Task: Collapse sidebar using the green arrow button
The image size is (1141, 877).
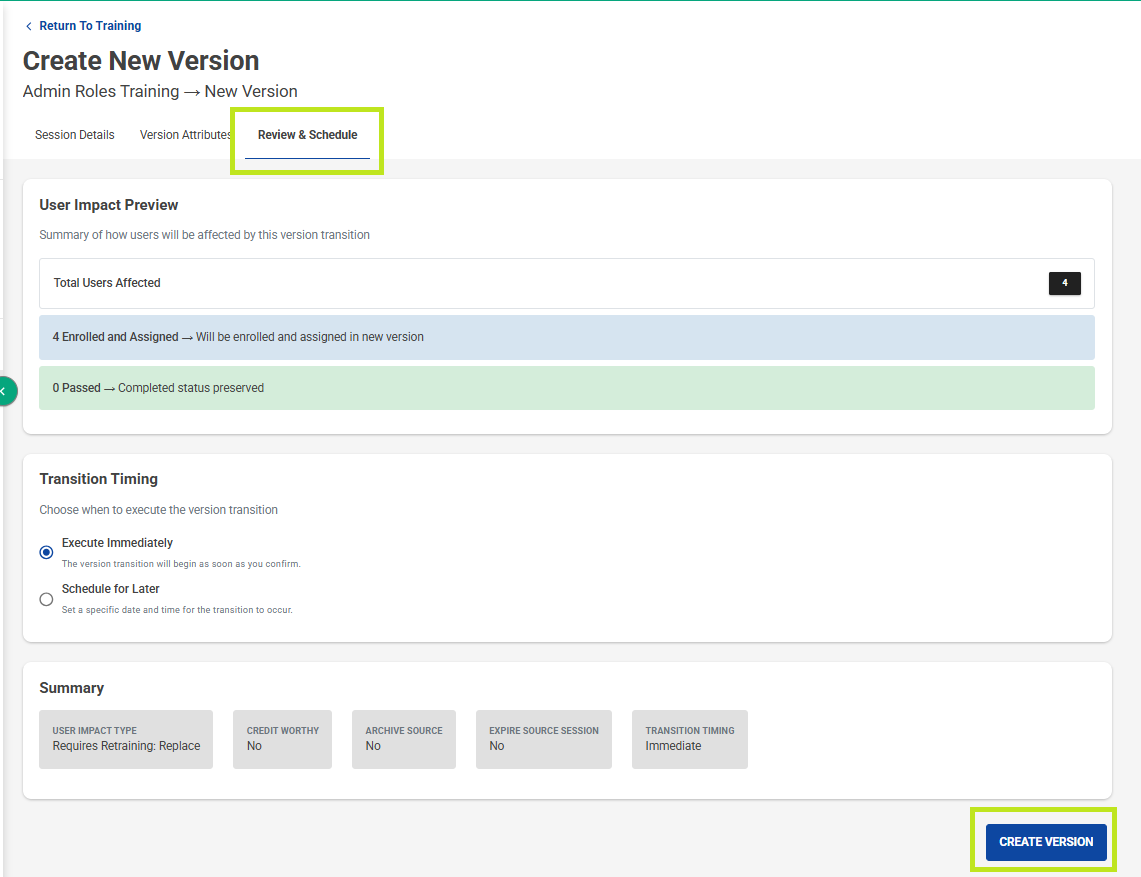Action: (5, 391)
